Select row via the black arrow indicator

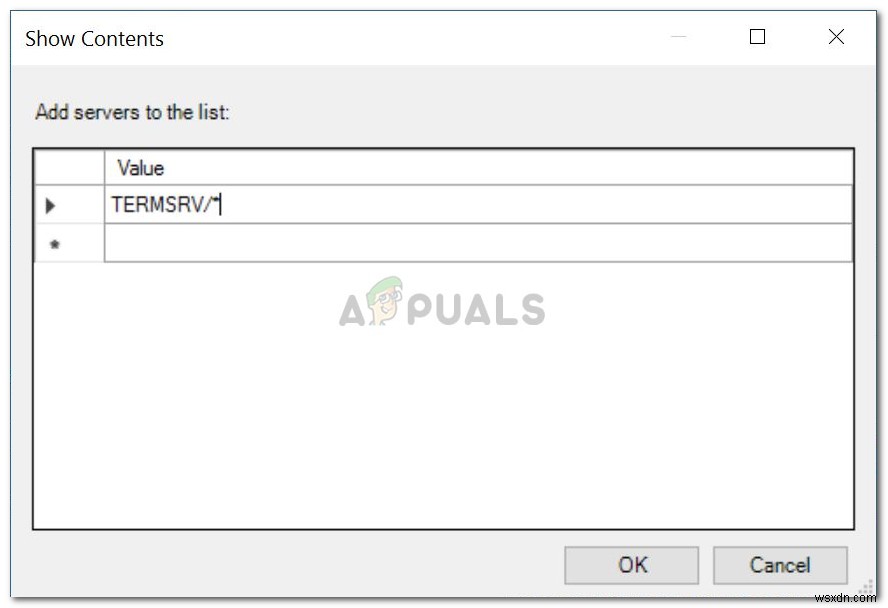click(50, 205)
